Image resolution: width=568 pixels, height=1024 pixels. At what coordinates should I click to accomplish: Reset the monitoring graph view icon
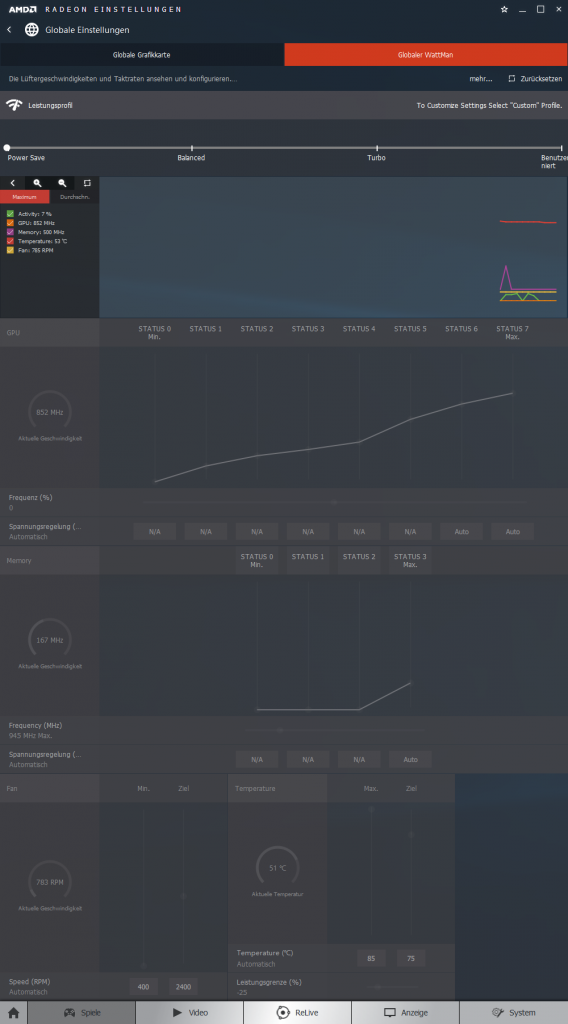[x=87, y=184]
